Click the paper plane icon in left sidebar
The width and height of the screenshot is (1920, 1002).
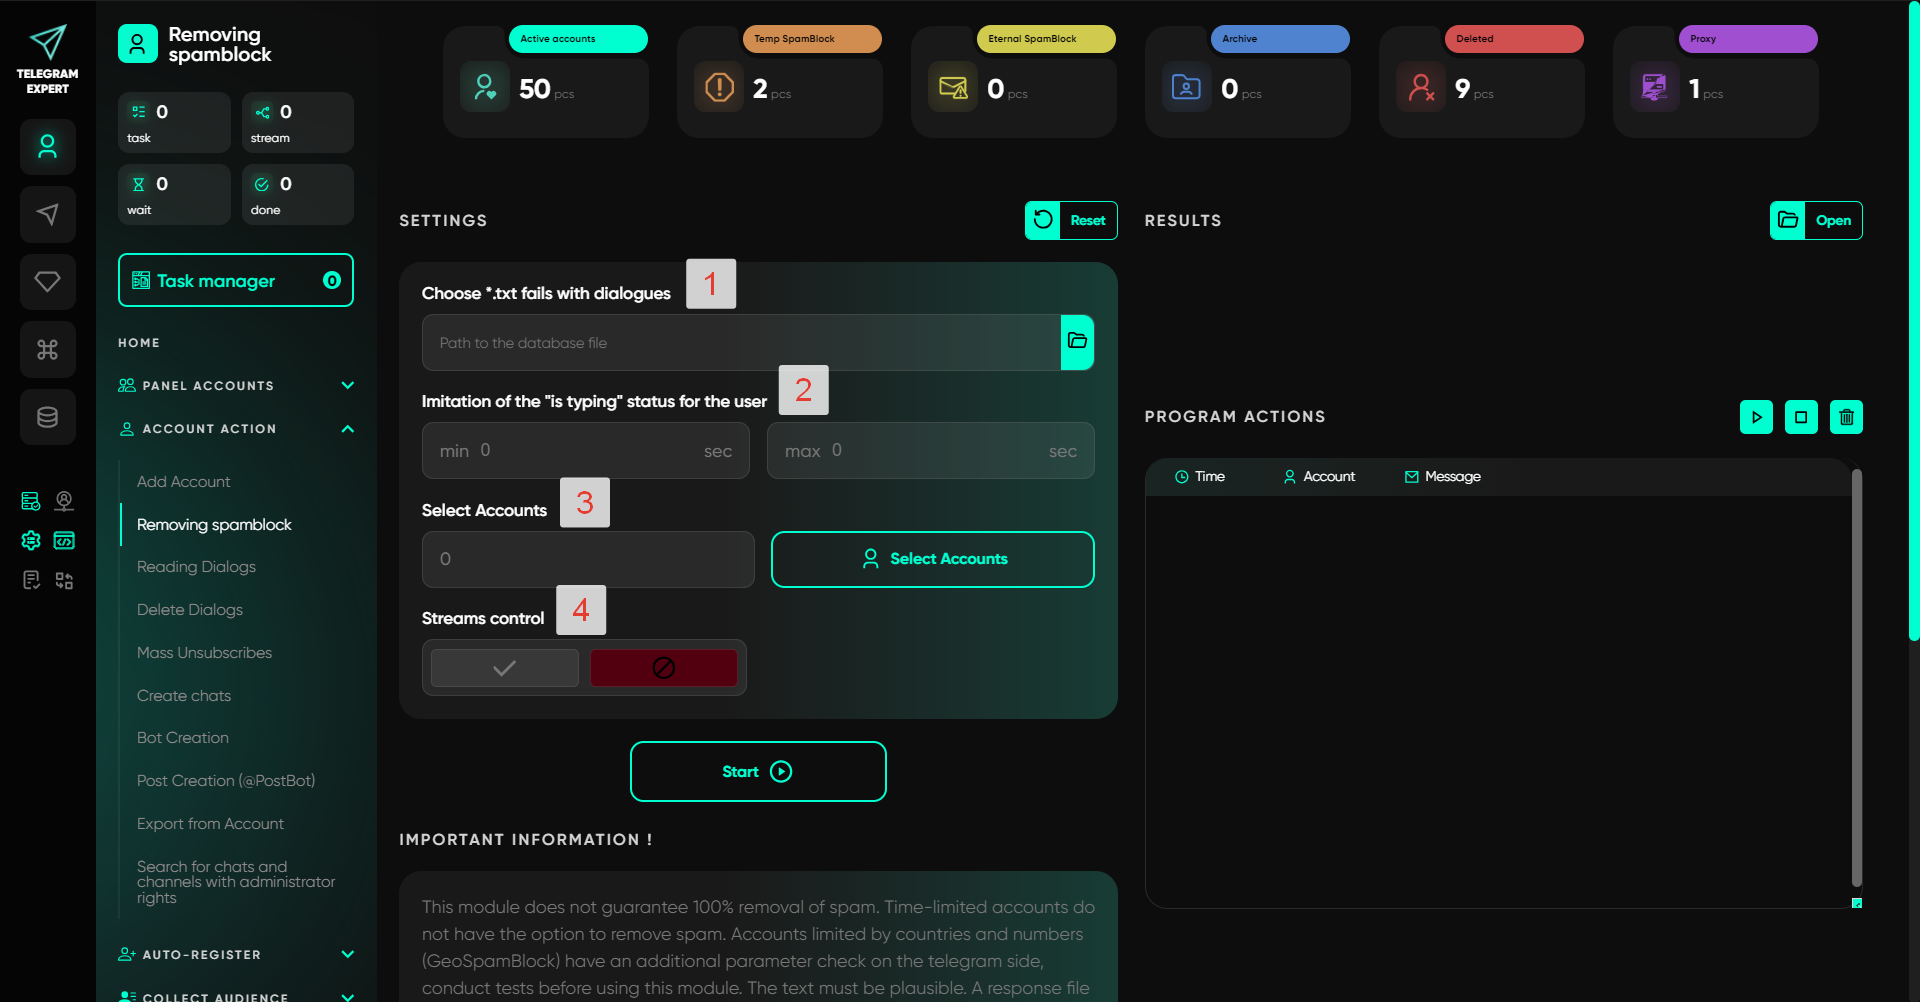point(47,214)
